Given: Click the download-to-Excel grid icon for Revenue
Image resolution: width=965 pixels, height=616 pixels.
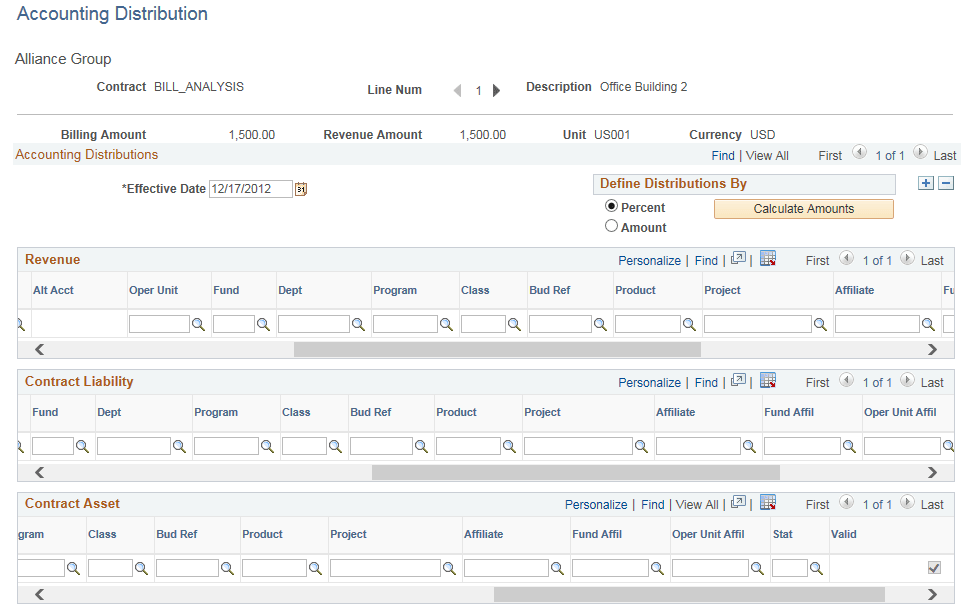Looking at the screenshot, I should point(768,260).
